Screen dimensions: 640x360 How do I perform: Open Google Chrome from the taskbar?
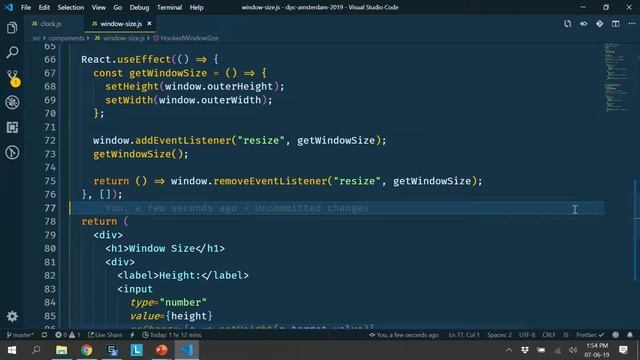(x=87, y=350)
